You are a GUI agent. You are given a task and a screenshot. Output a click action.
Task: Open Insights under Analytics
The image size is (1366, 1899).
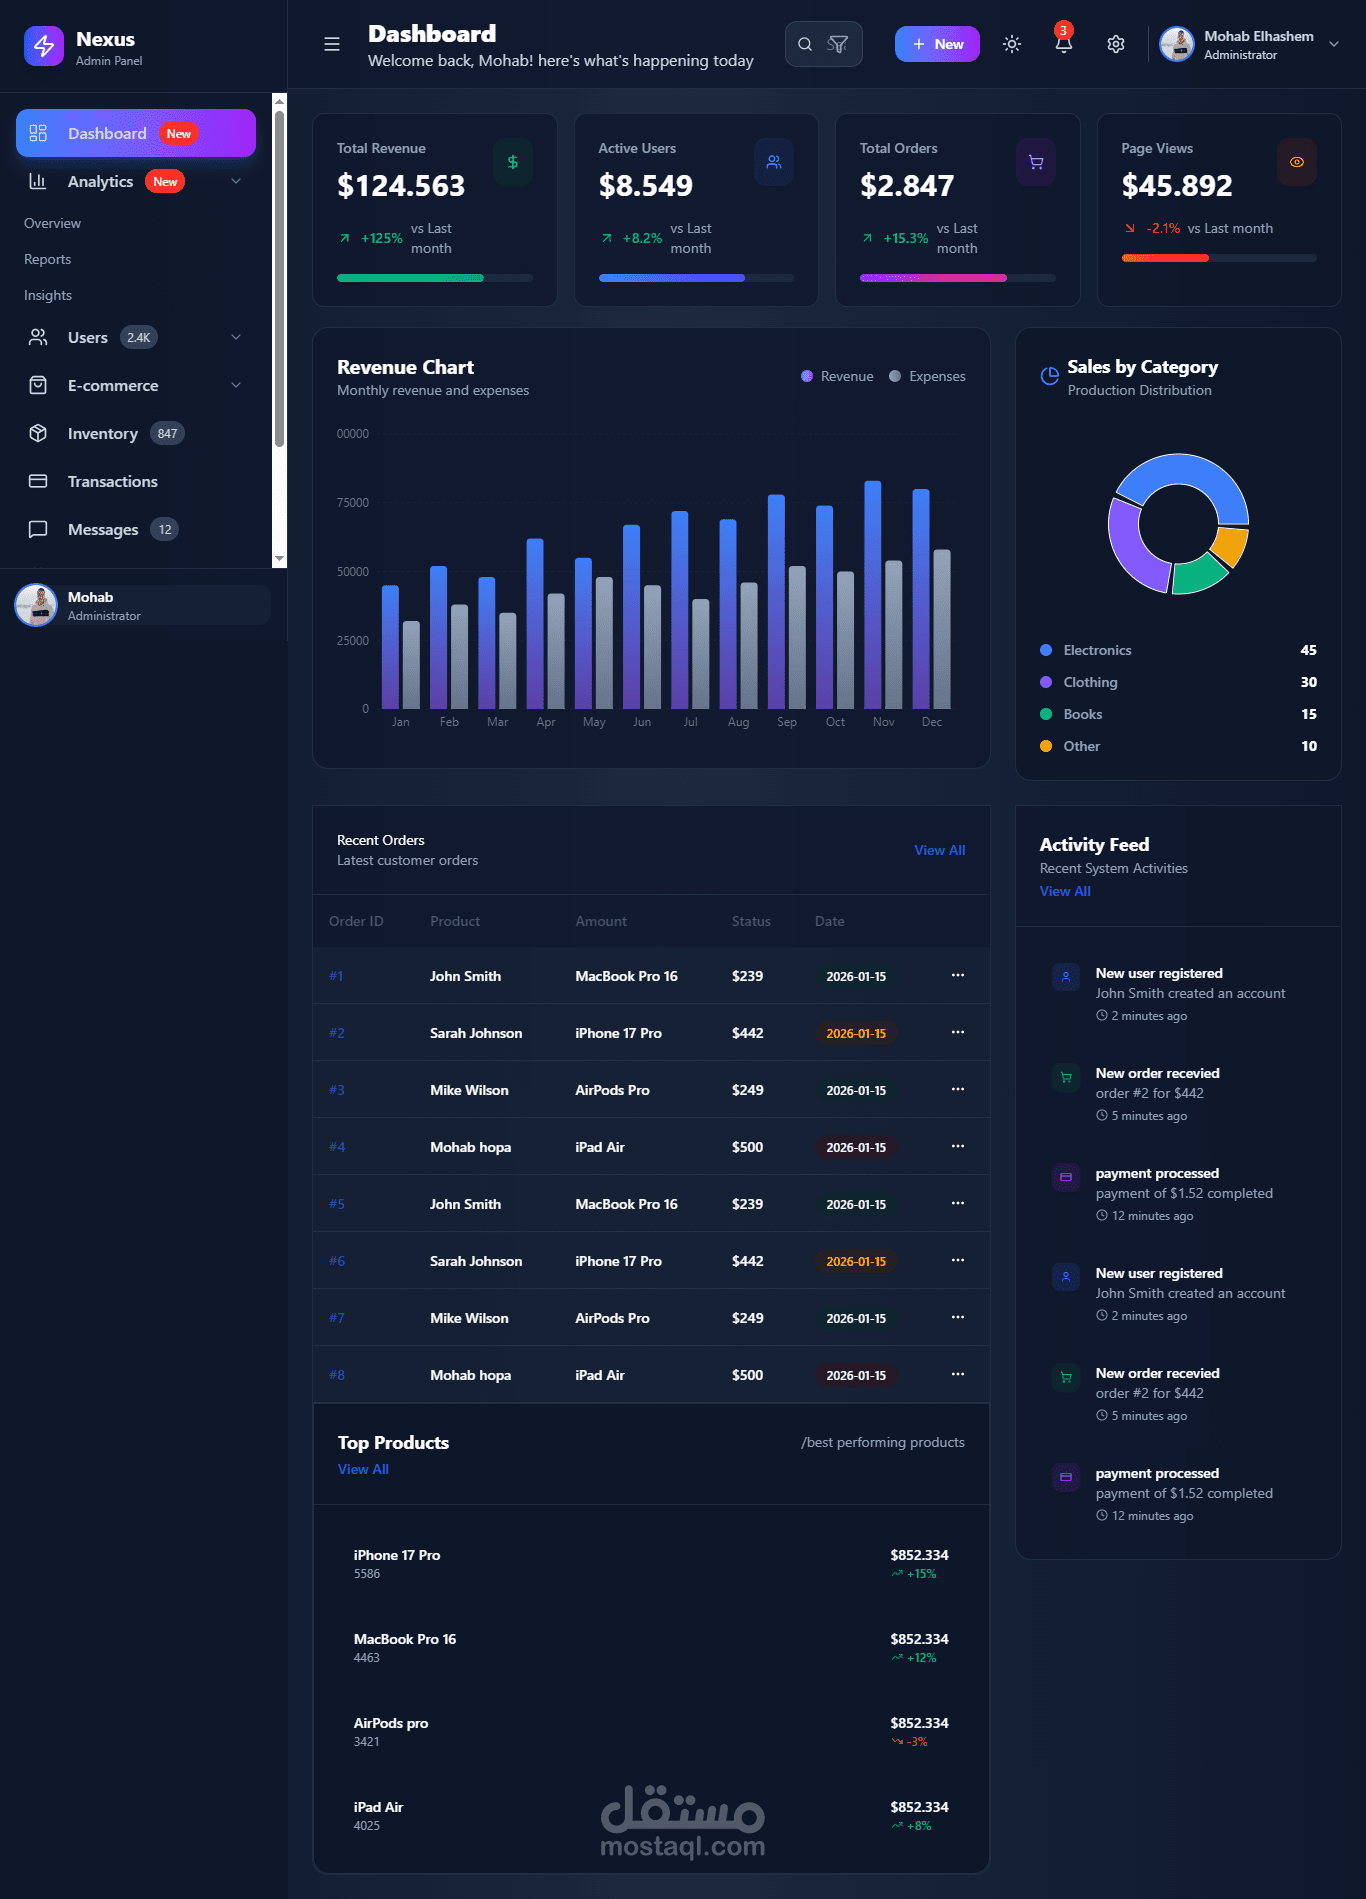(x=48, y=295)
